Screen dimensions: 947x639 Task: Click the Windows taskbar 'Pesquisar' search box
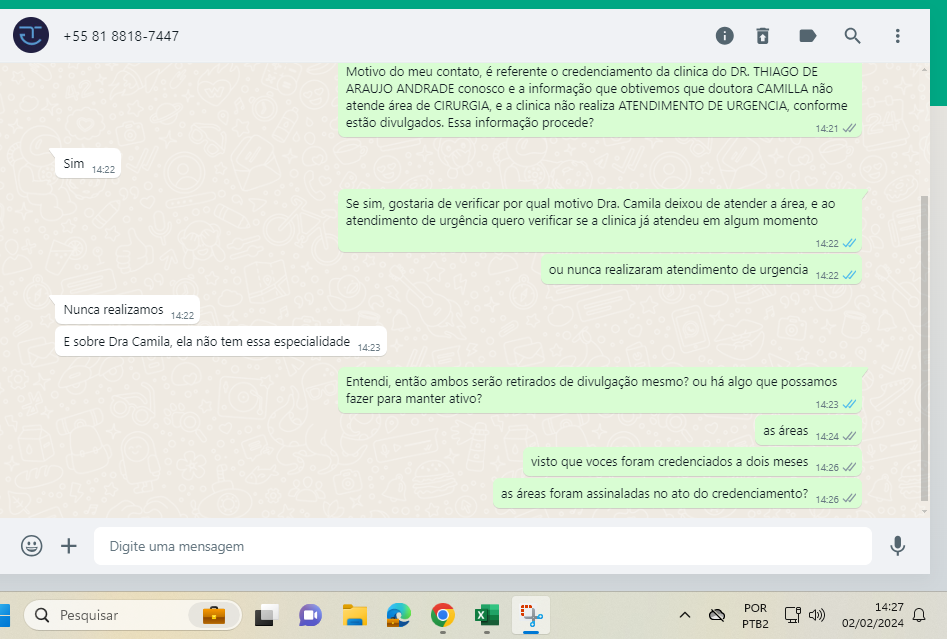pyautogui.click(x=132, y=615)
